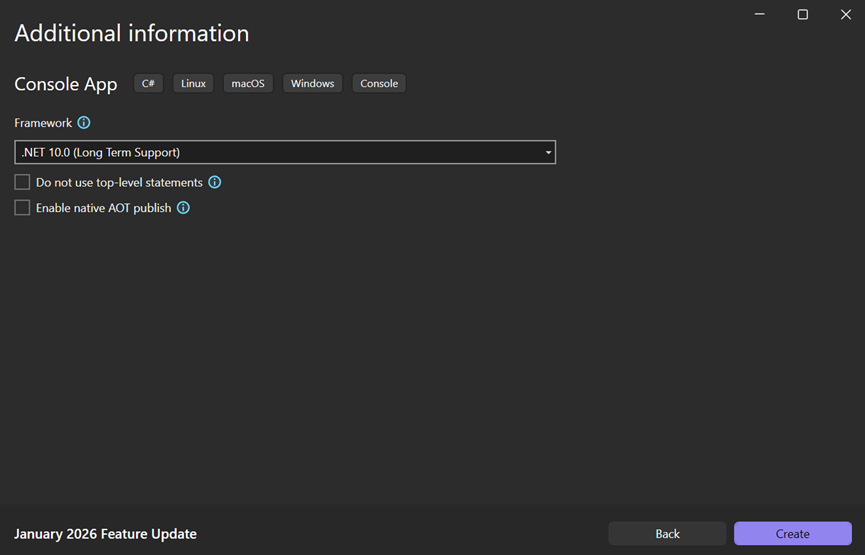865x555 pixels.
Task: Tick 'Enable native AOT publish' checkbox
Action: point(22,207)
